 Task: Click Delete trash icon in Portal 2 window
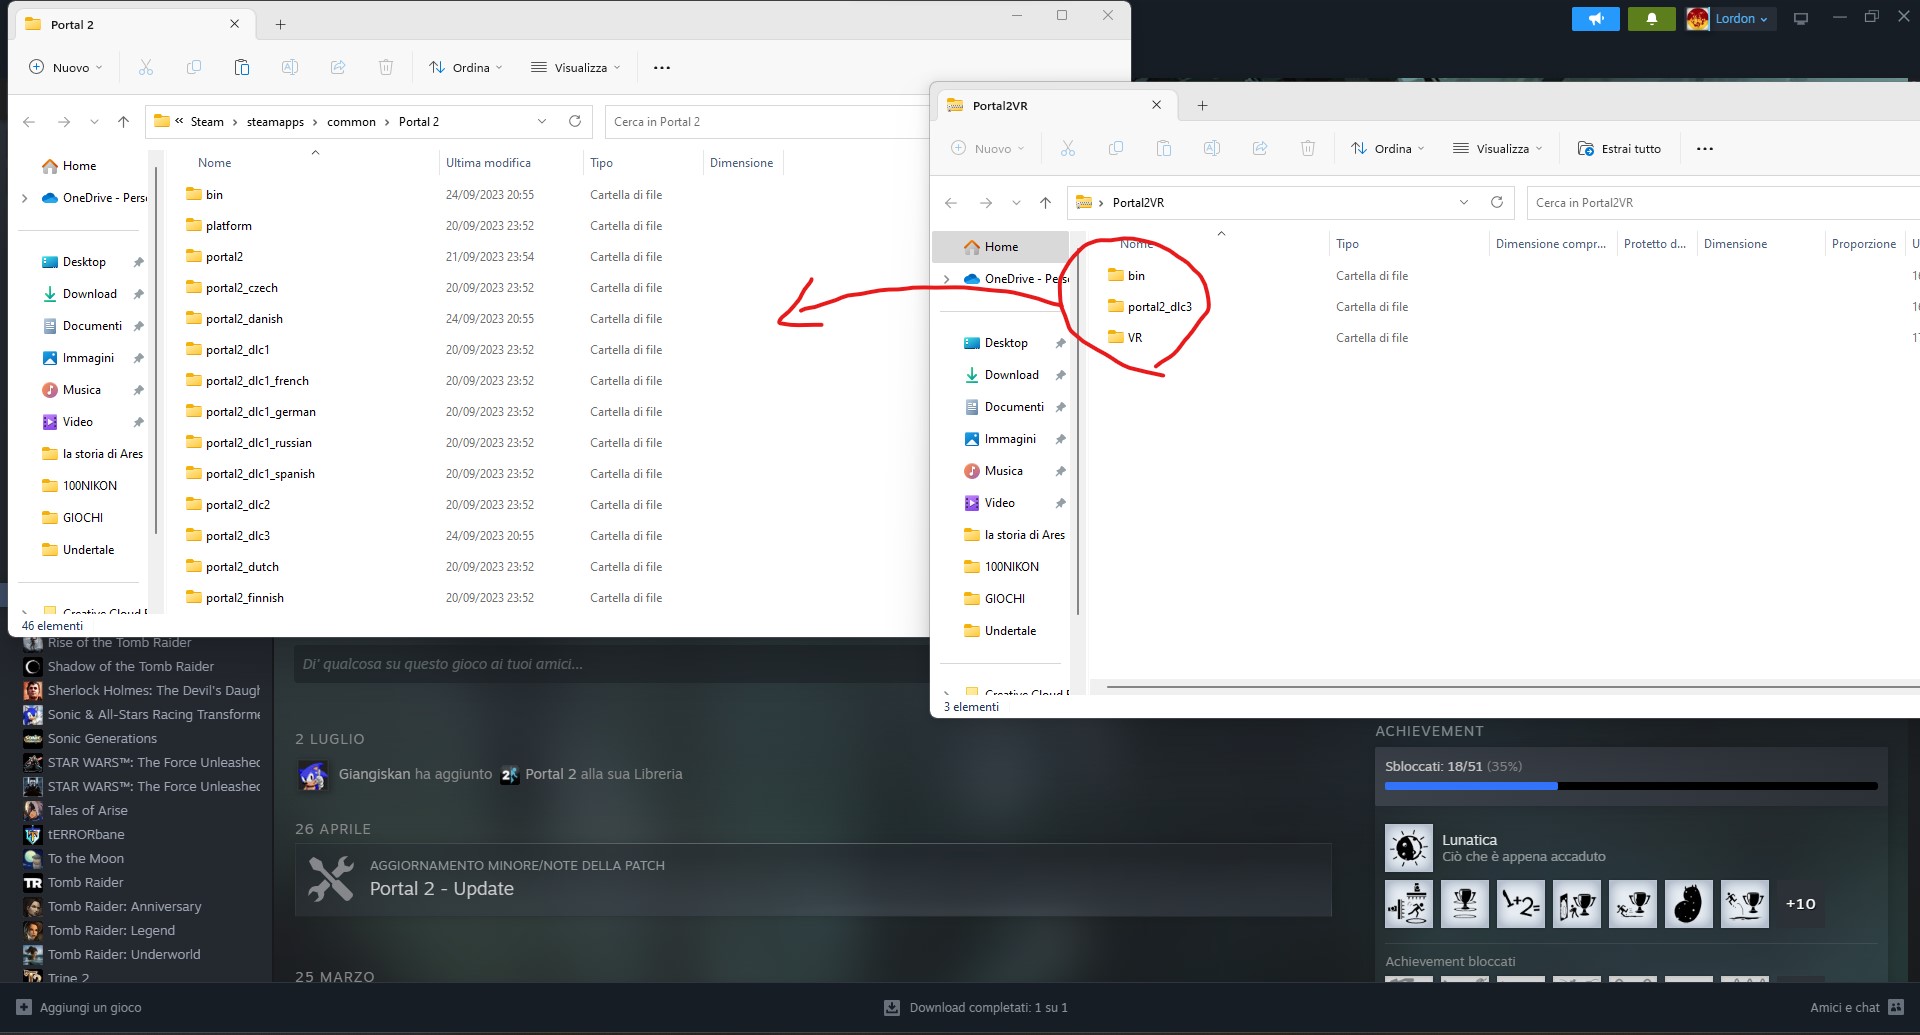coord(386,67)
